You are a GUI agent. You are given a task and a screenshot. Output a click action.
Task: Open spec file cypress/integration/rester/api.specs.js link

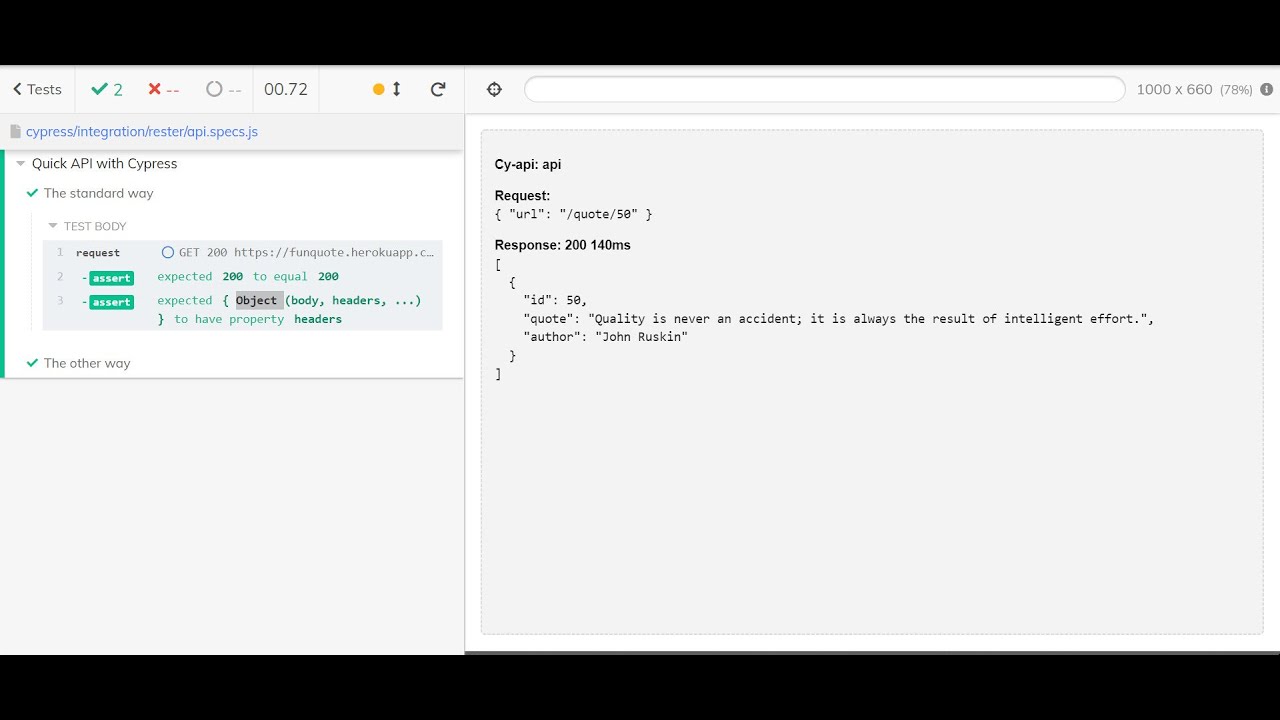tap(142, 132)
